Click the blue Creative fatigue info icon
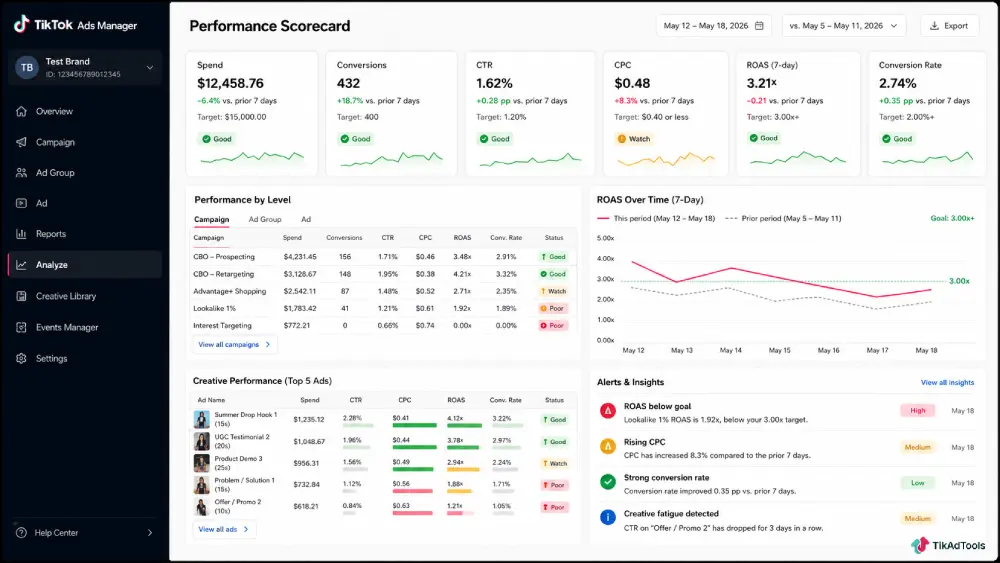 (608, 518)
